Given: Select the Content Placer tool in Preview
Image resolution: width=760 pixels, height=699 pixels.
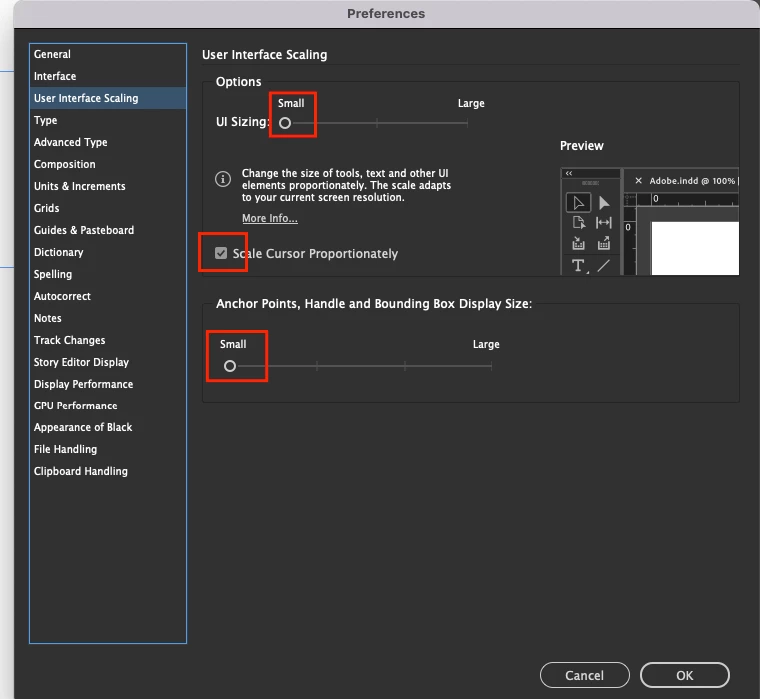Looking at the screenshot, I should pyautogui.click(x=603, y=243).
